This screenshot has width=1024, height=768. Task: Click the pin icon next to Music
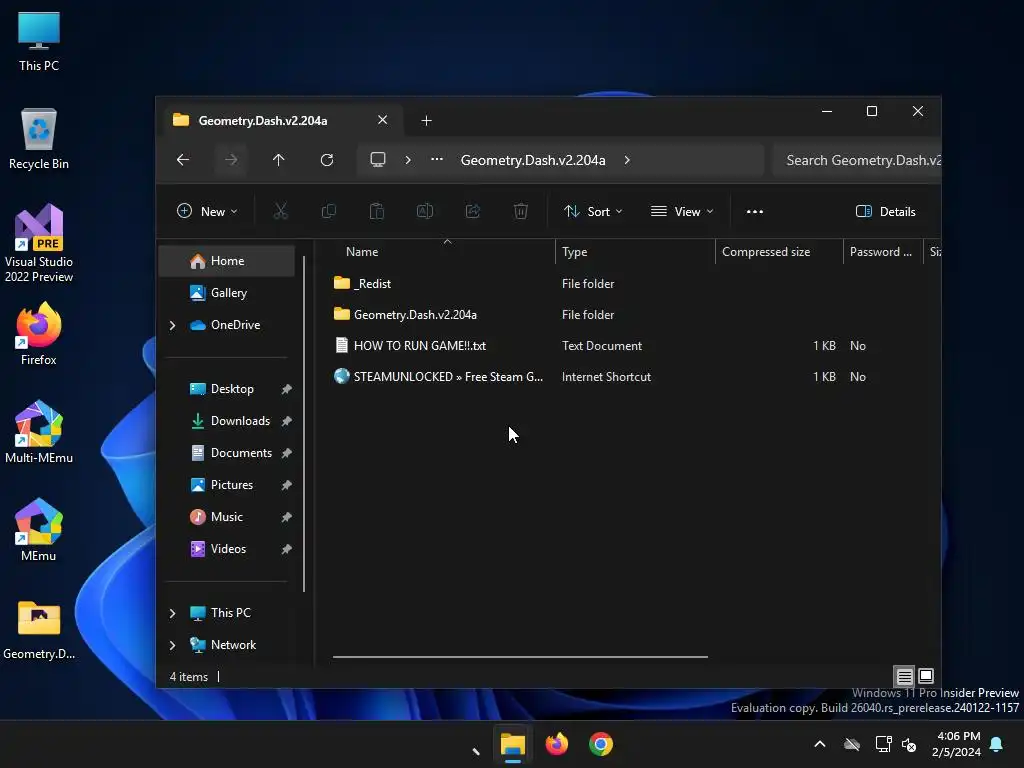pos(286,517)
